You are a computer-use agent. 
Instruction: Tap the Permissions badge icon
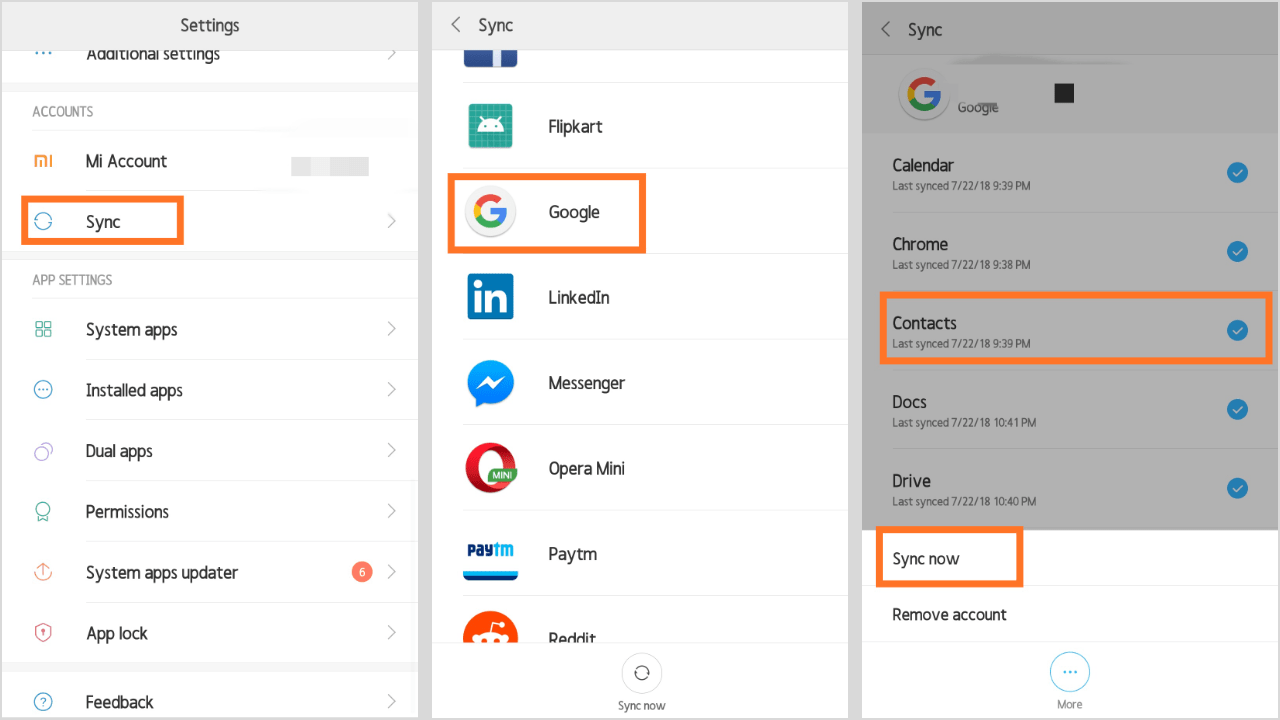tap(43, 511)
